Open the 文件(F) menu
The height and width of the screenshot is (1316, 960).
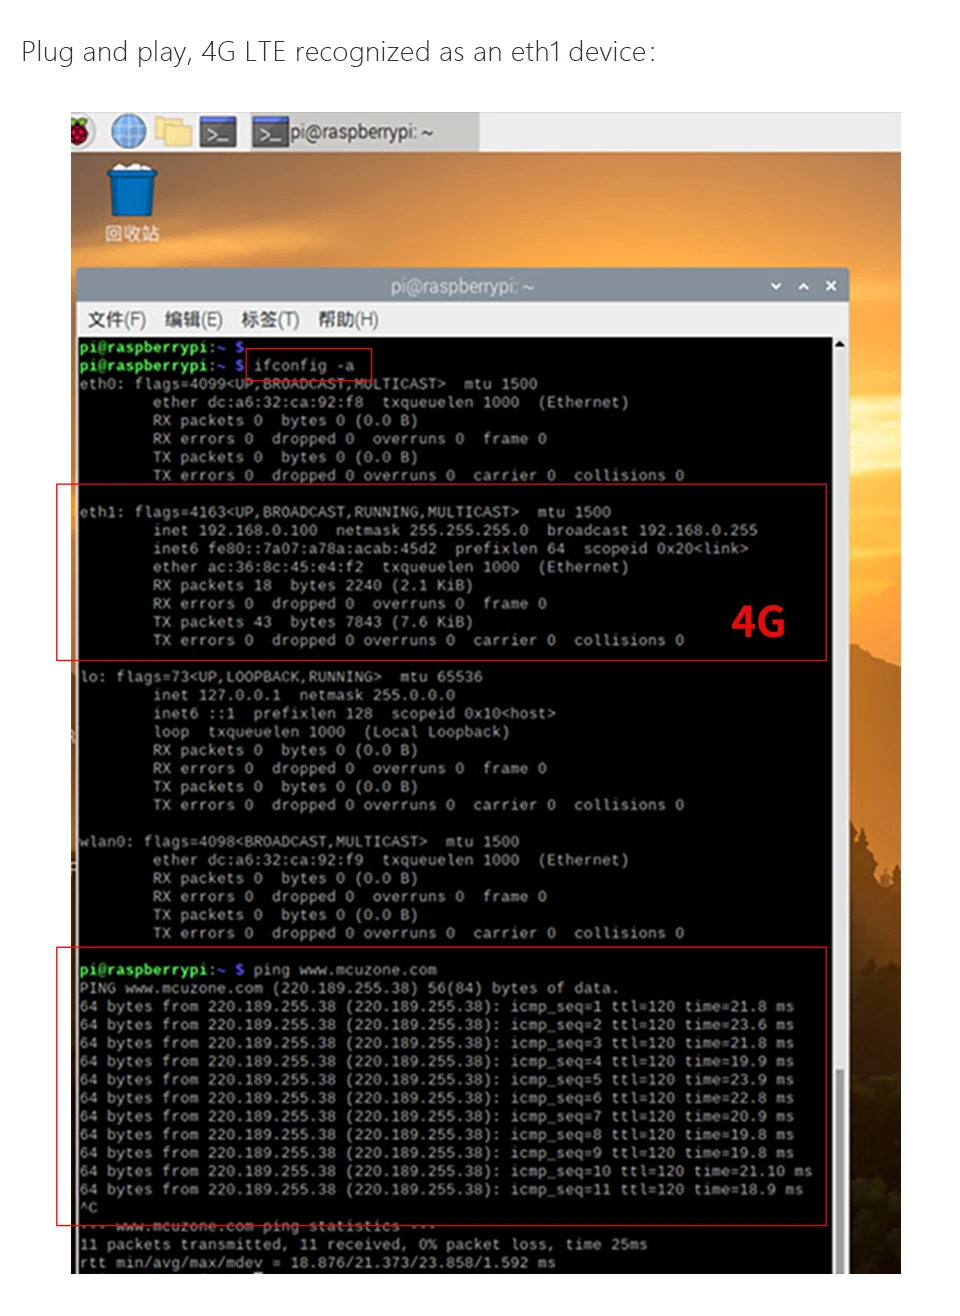pos(116,320)
